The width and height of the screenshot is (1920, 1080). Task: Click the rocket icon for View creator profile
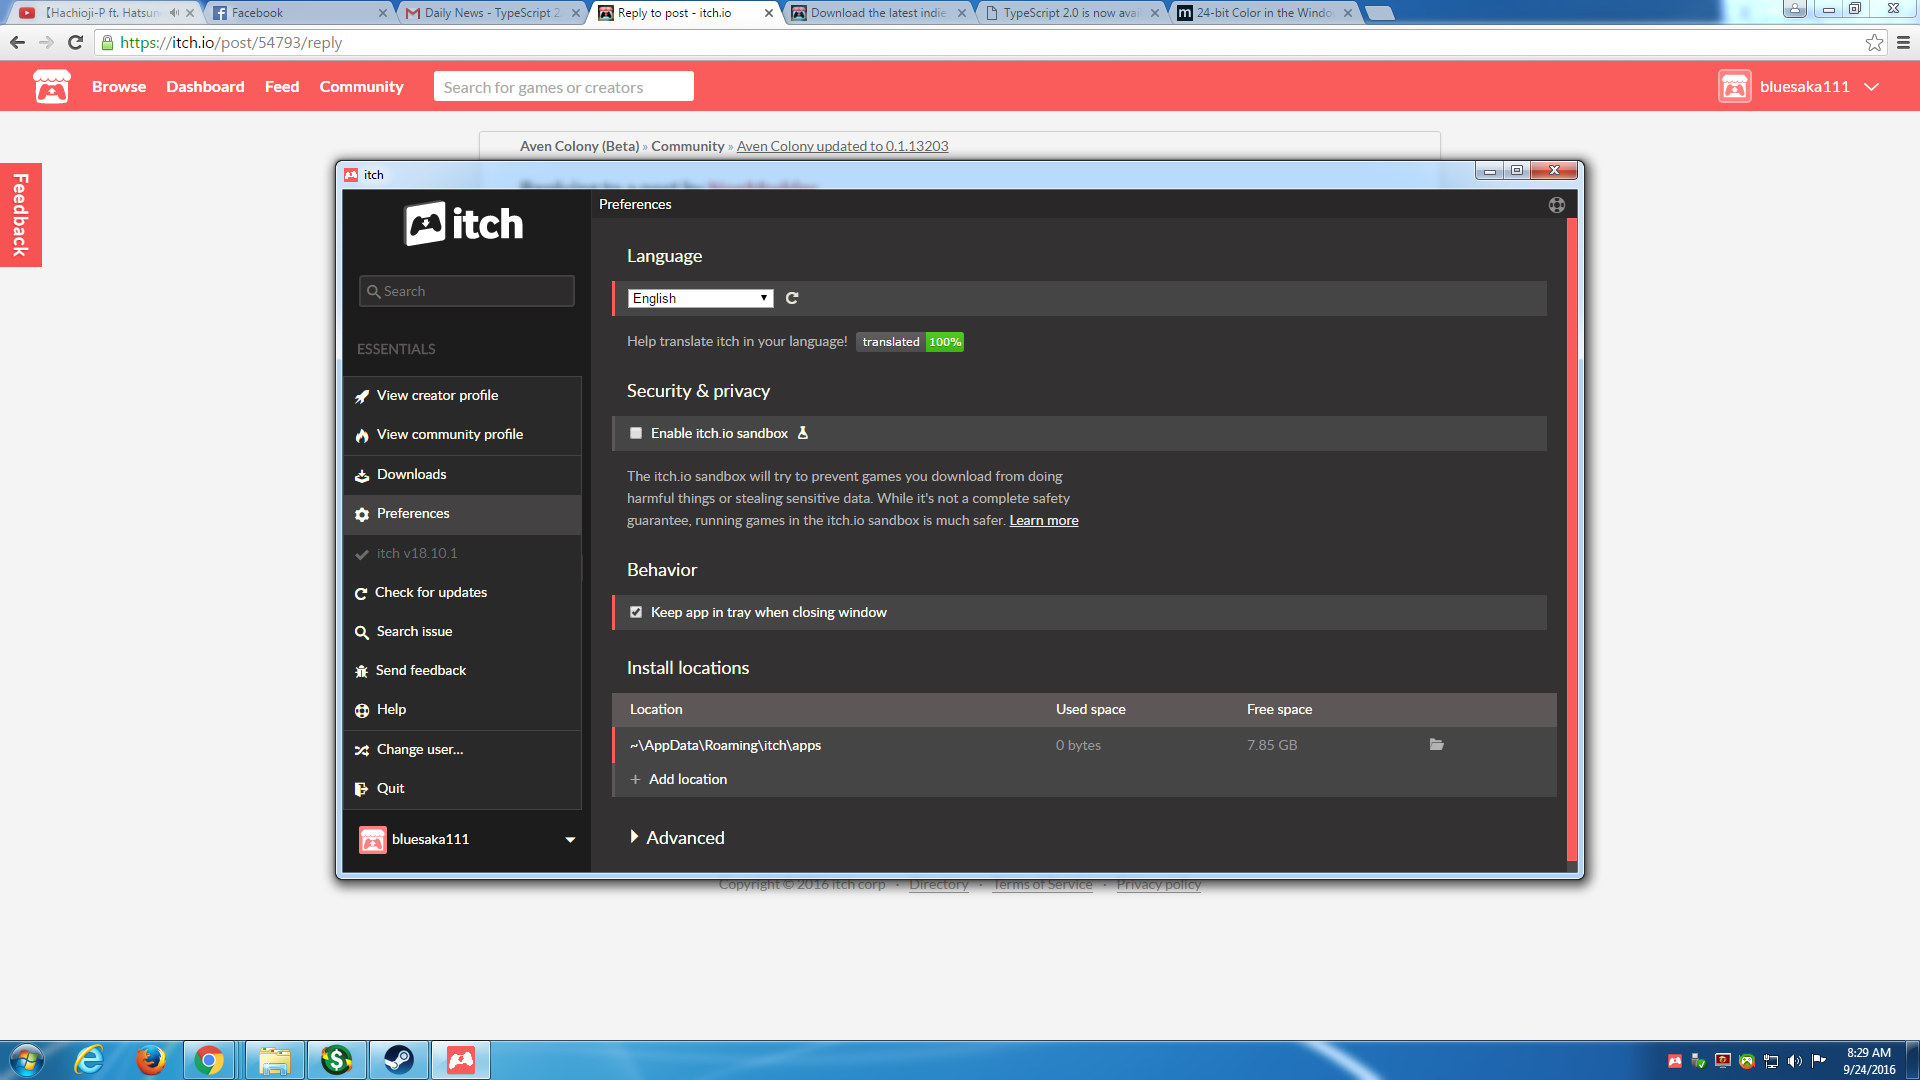pos(362,396)
